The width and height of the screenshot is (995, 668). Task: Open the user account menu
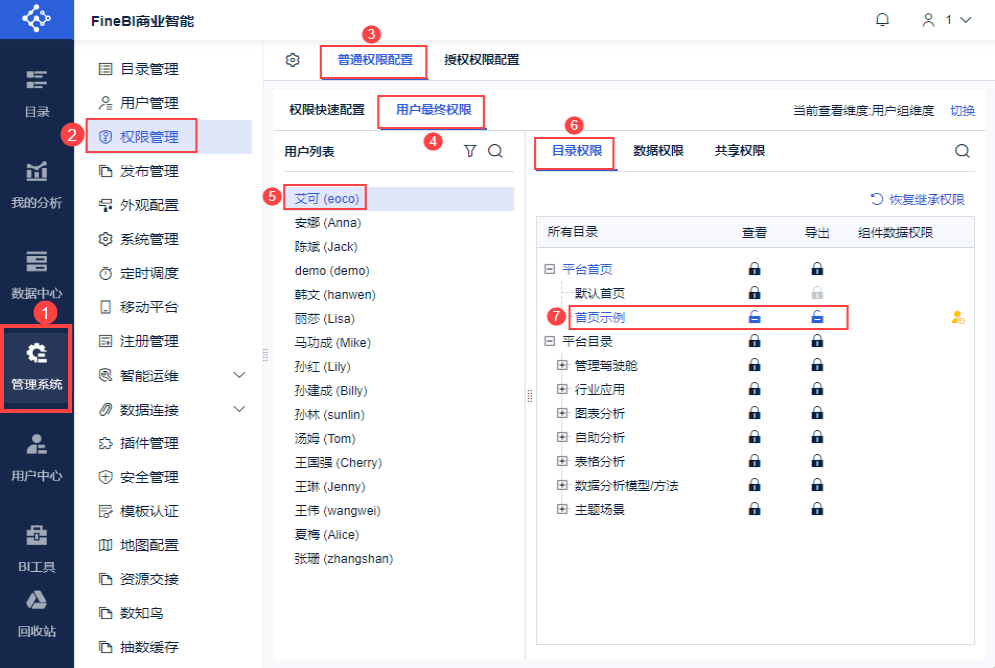click(947, 20)
